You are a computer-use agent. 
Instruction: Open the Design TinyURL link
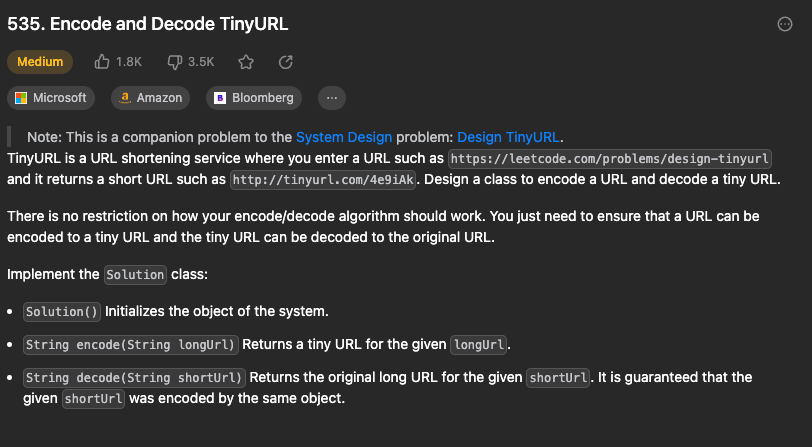point(508,137)
